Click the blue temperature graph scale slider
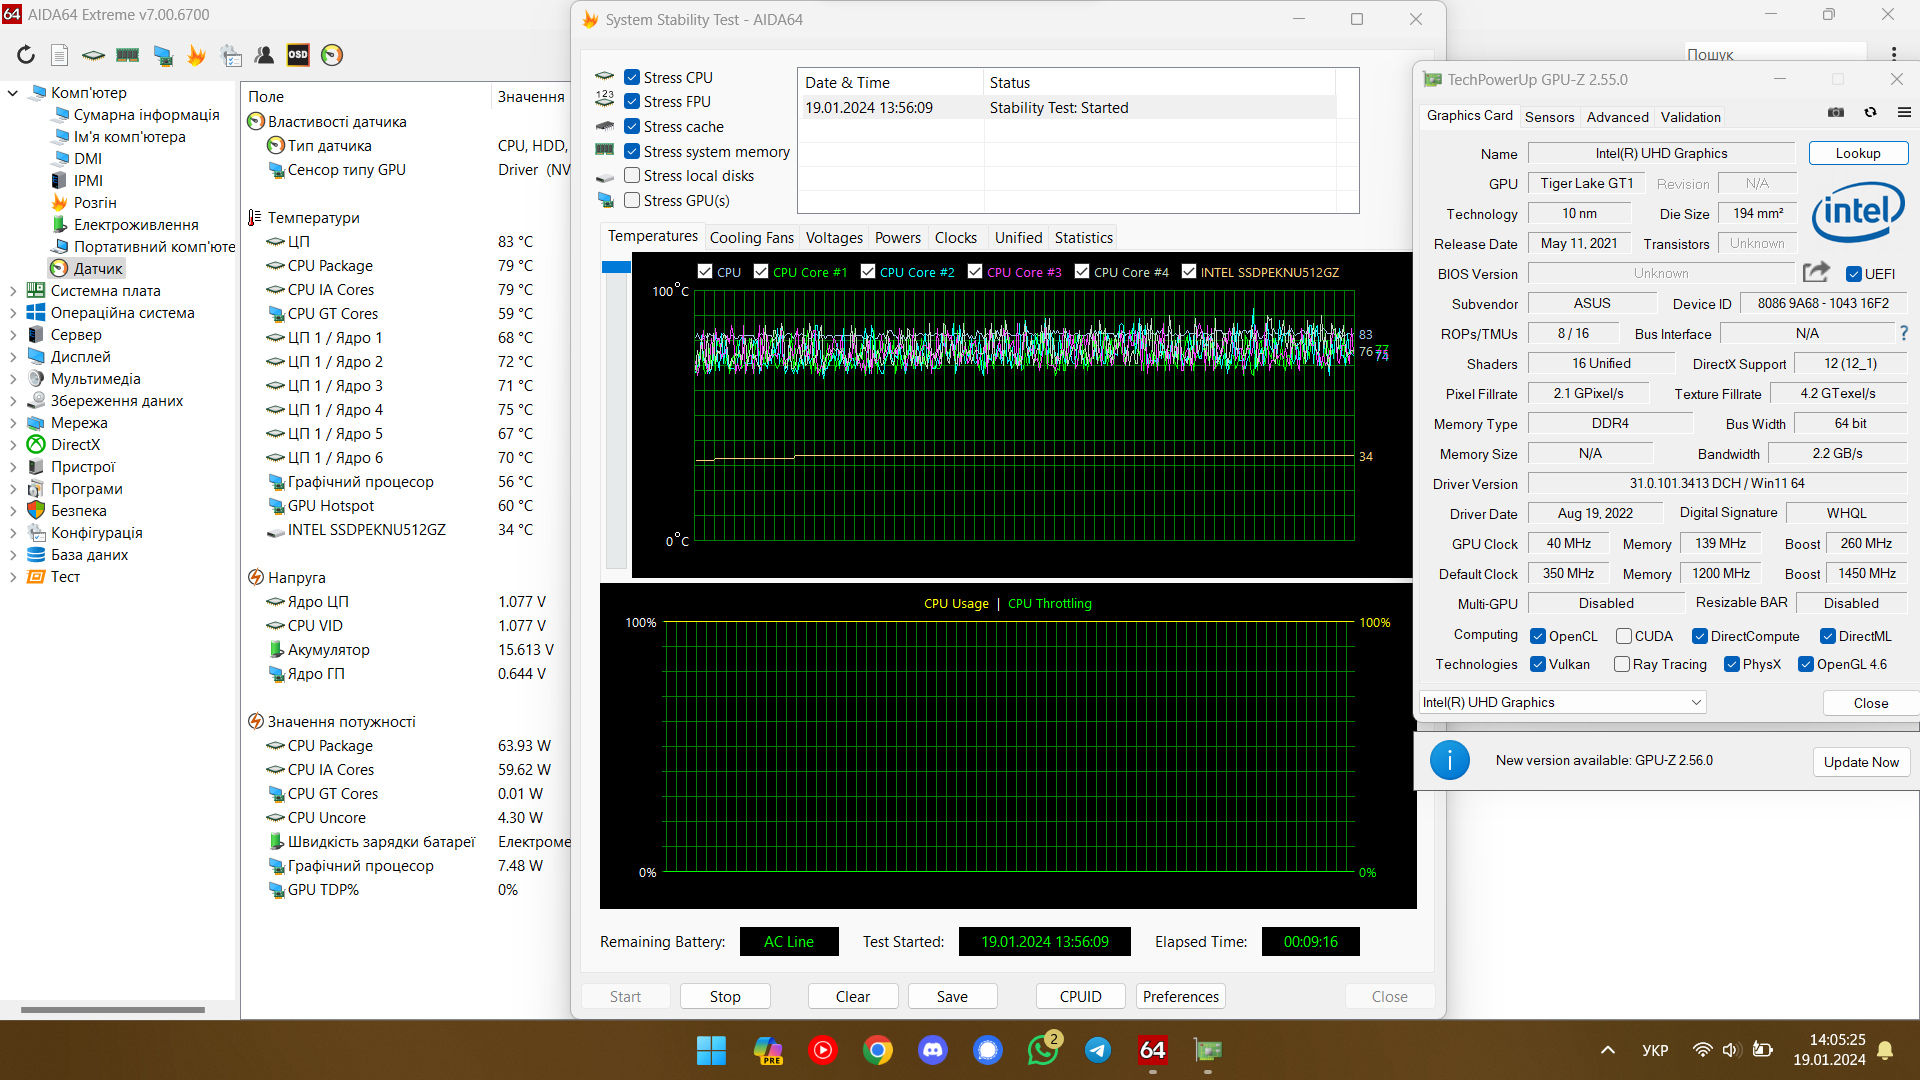 tap(616, 267)
